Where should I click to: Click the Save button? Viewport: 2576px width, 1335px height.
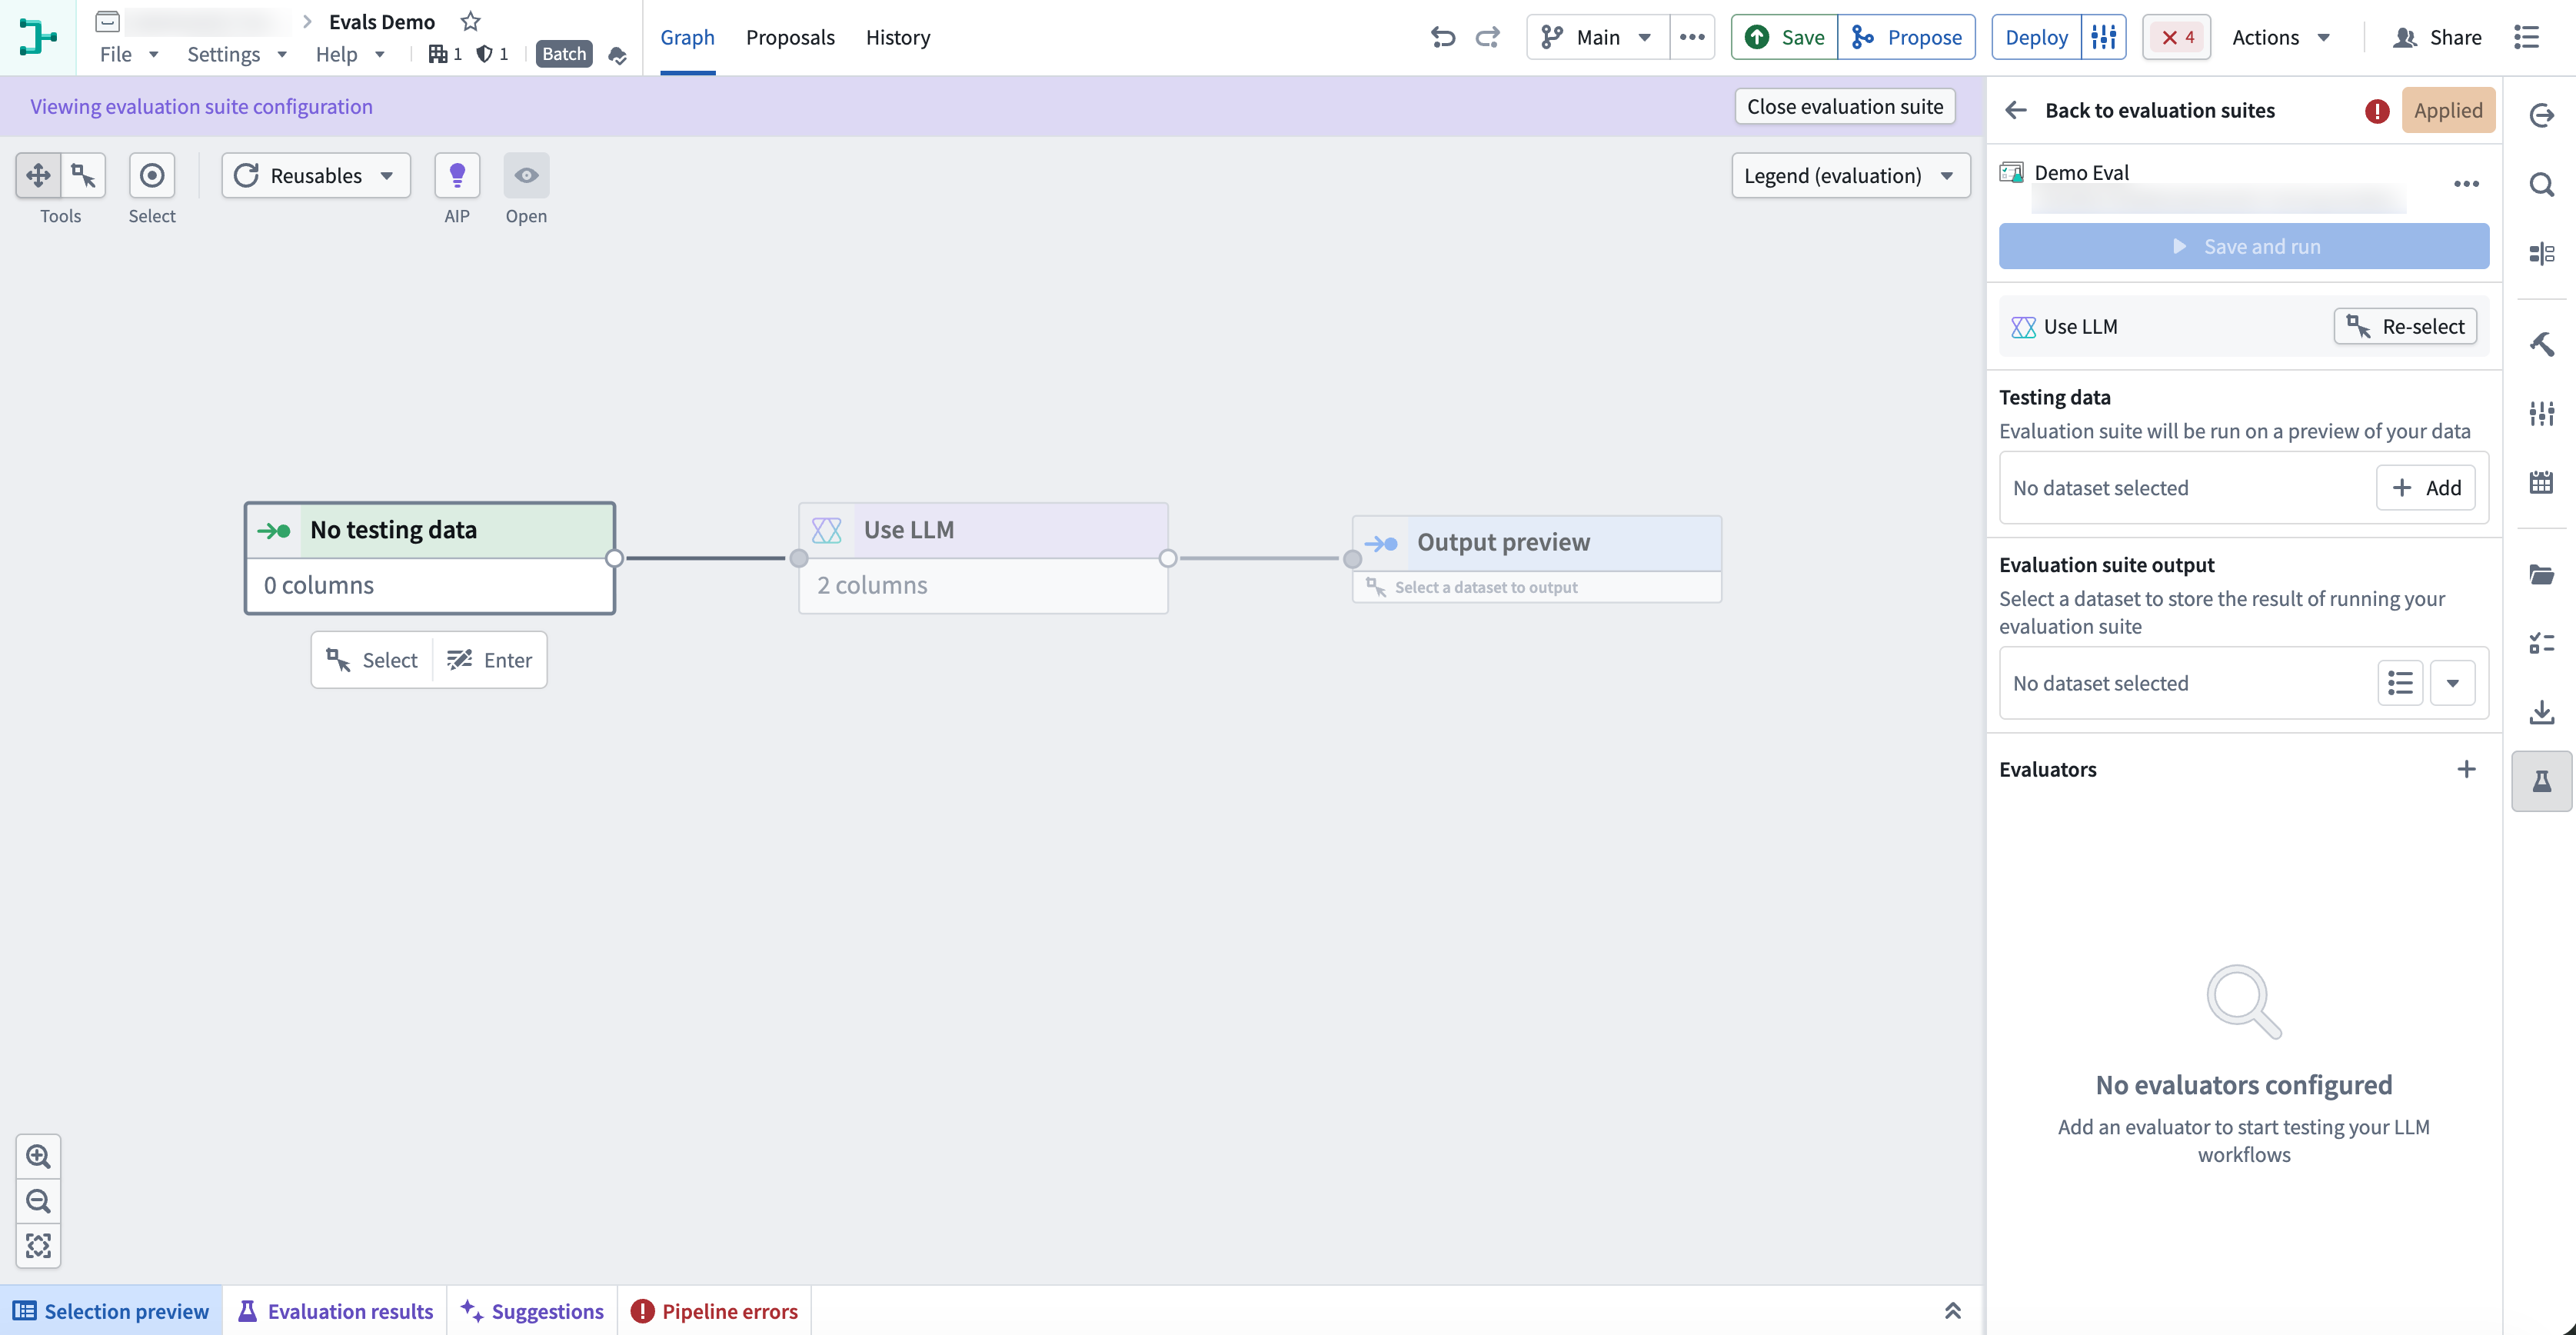[1784, 37]
